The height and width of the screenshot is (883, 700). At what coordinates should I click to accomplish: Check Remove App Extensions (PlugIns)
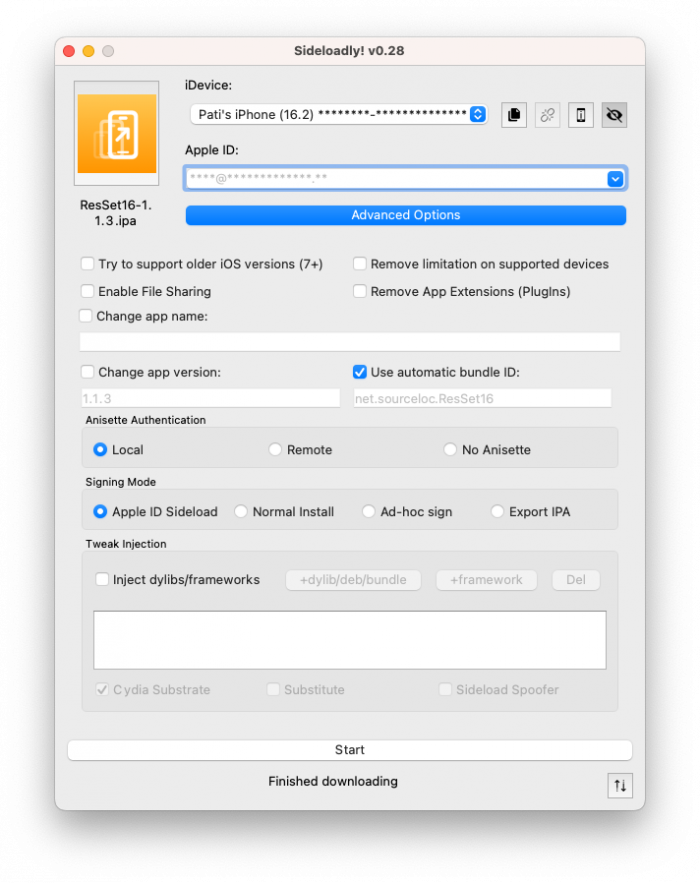coord(359,291)
